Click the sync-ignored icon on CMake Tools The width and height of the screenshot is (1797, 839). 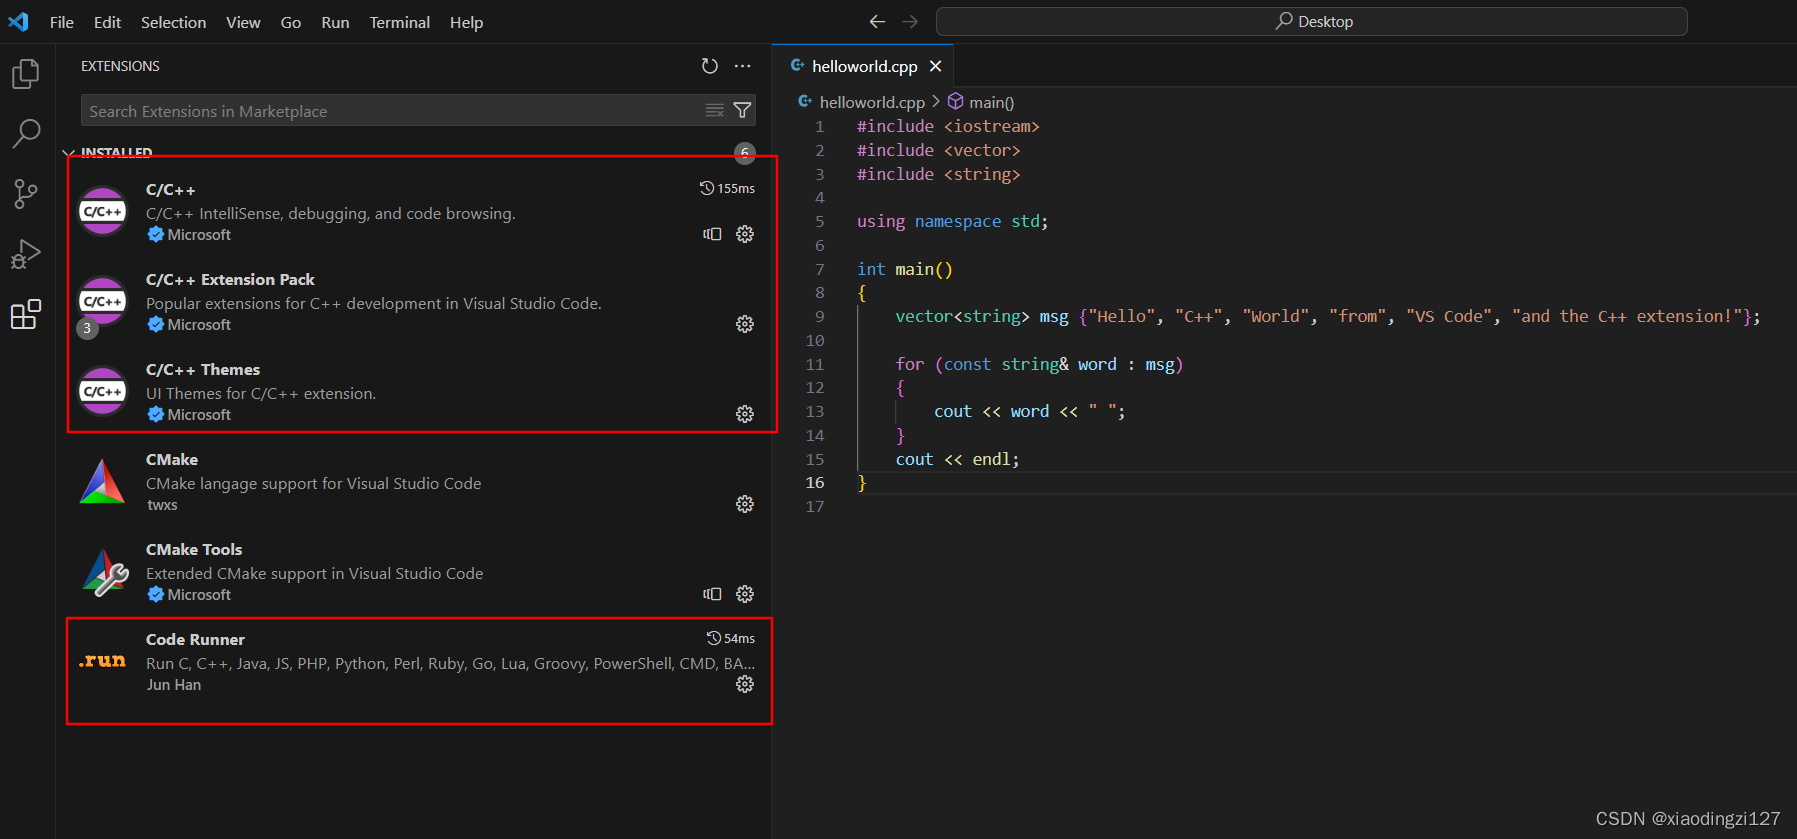pos(712,594)
